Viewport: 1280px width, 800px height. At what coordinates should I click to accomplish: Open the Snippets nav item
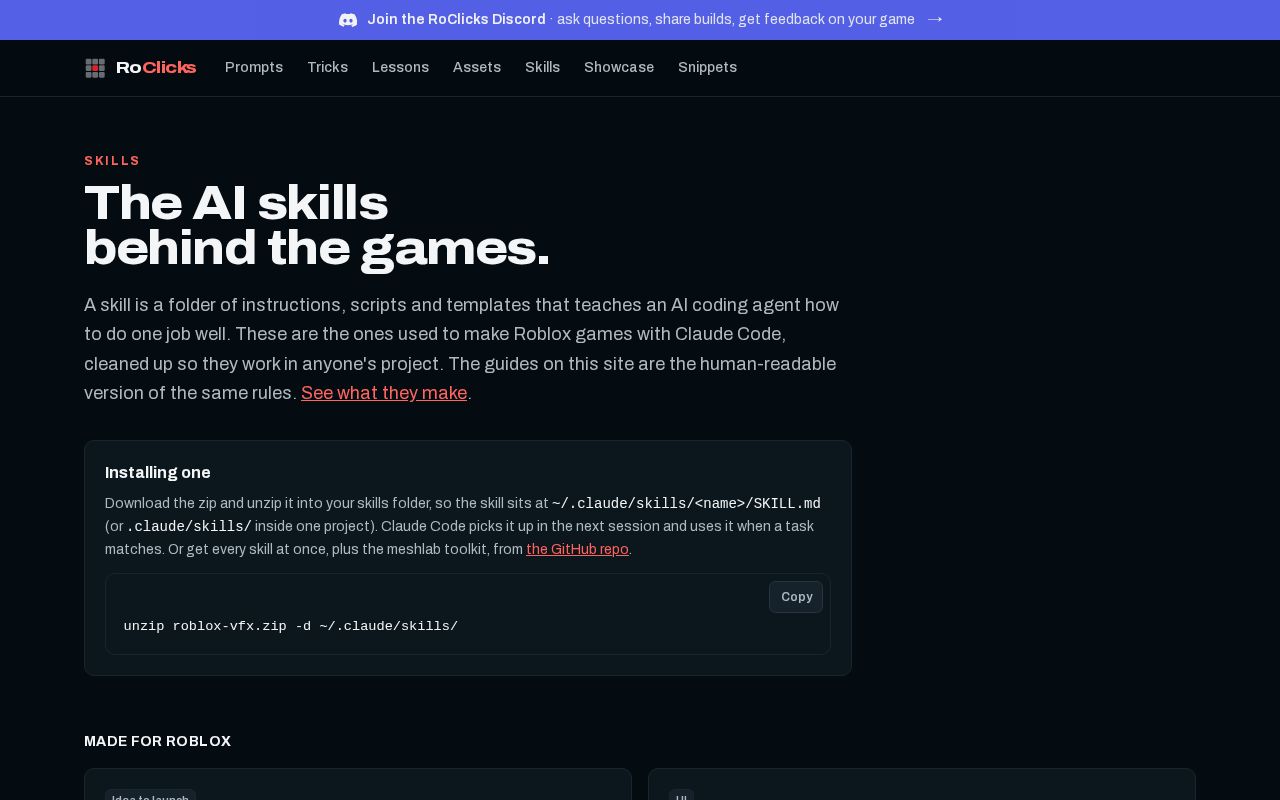707,67
